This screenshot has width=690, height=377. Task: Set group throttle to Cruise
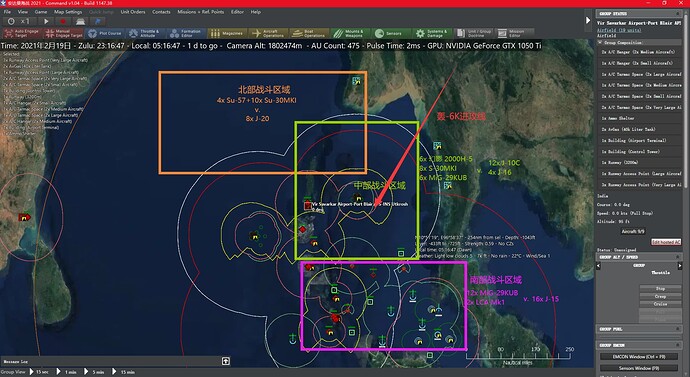660,304
